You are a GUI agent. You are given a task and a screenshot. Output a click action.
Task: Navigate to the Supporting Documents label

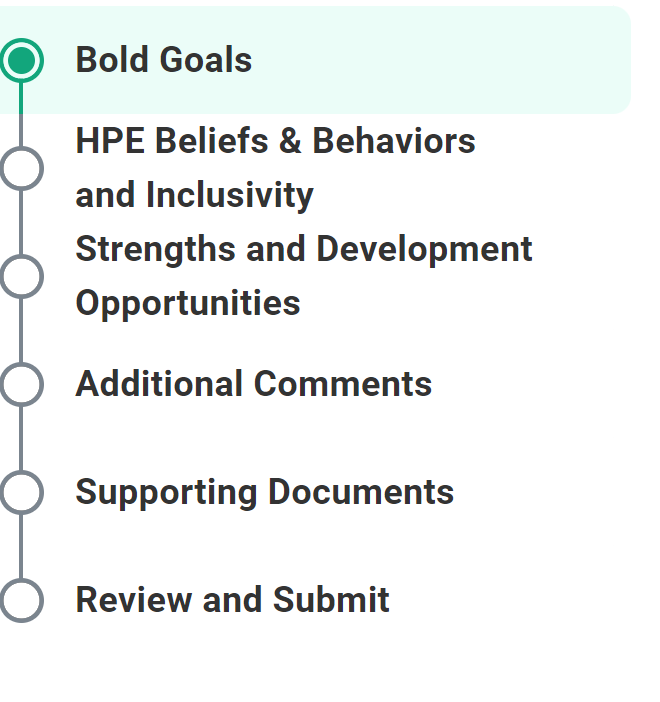click(264, 492)
